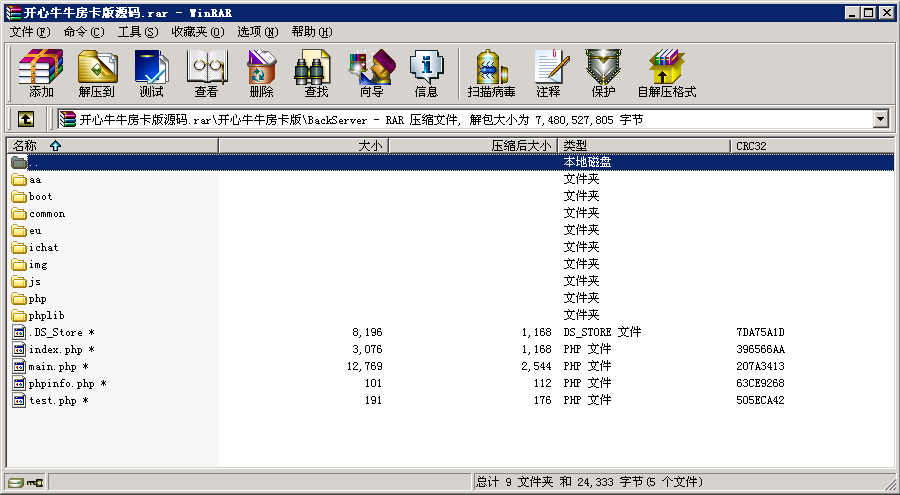The image size is (900, 495).
Task: Open the 选项 (Options) menu
Action: click(257, 32)
